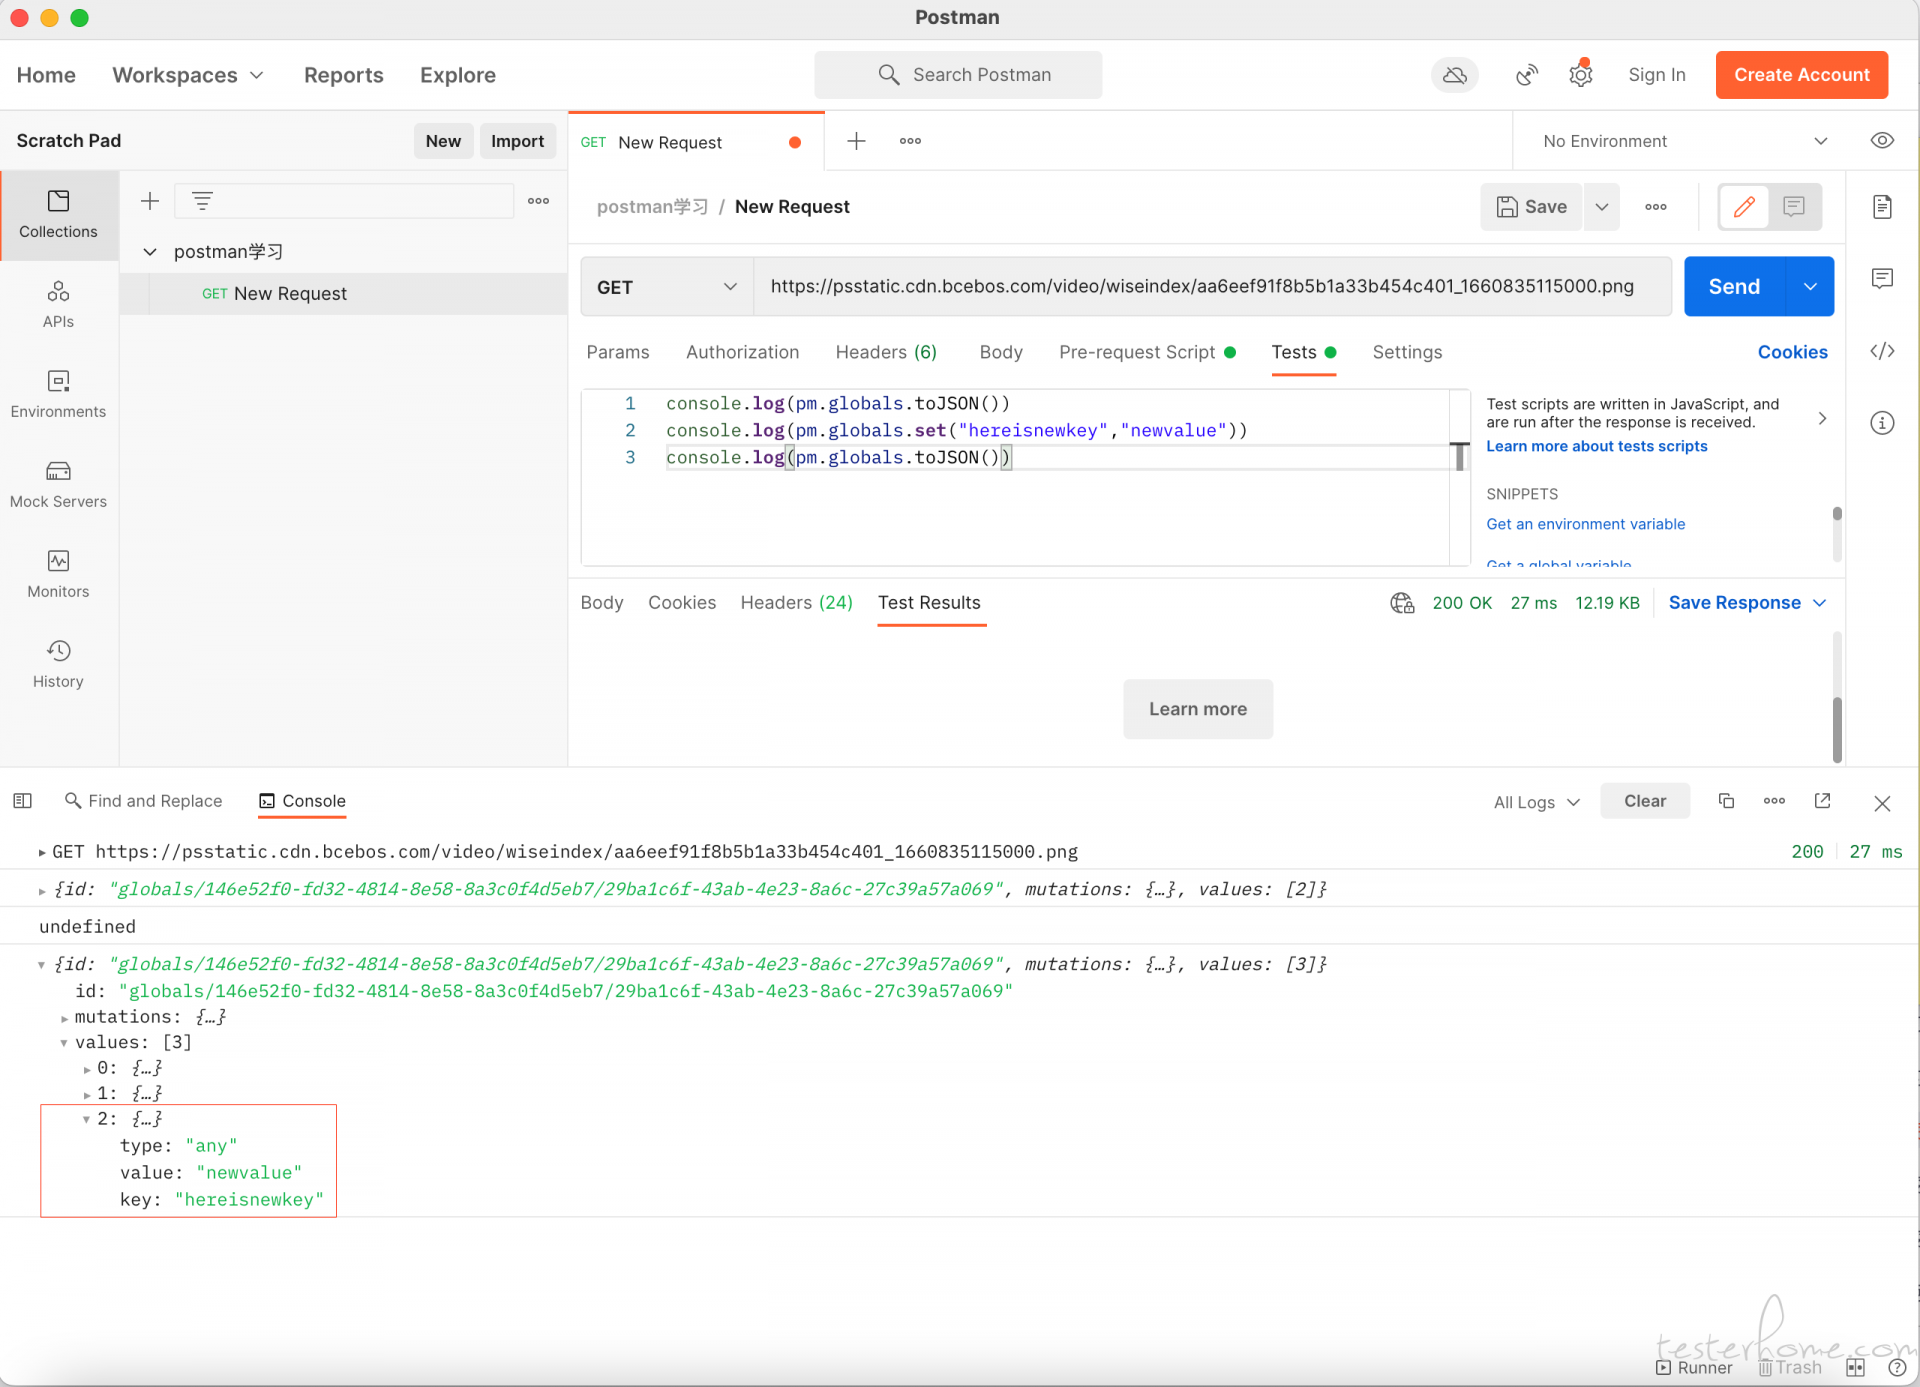This screenshot has width=1920, height=1387.
Task: Open help icon in status bar
Action: click(x=1897, y=1367)
